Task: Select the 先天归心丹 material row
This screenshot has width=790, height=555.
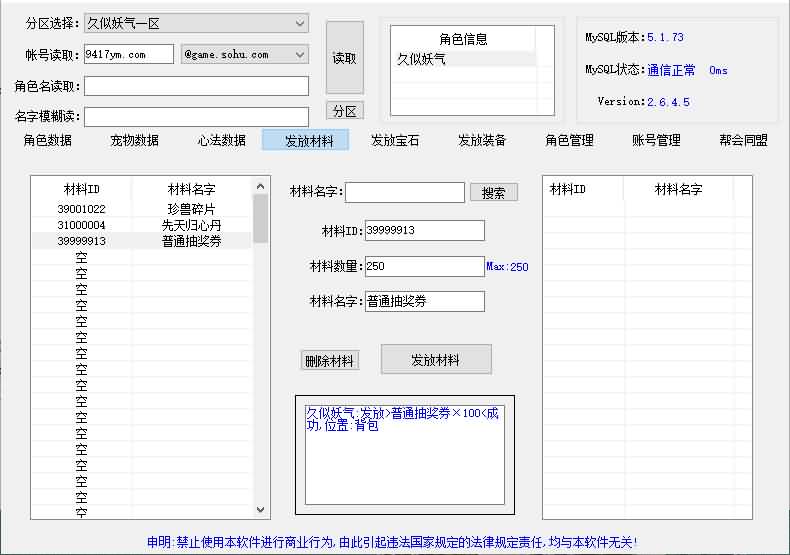Action: [x=141, y=225]
